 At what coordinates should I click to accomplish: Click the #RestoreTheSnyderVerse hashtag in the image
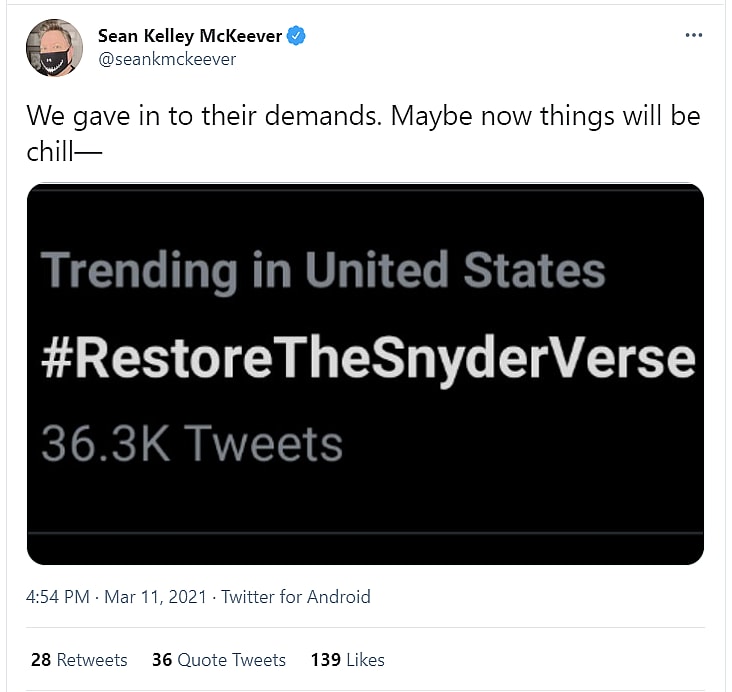click(x=367, y=358)
